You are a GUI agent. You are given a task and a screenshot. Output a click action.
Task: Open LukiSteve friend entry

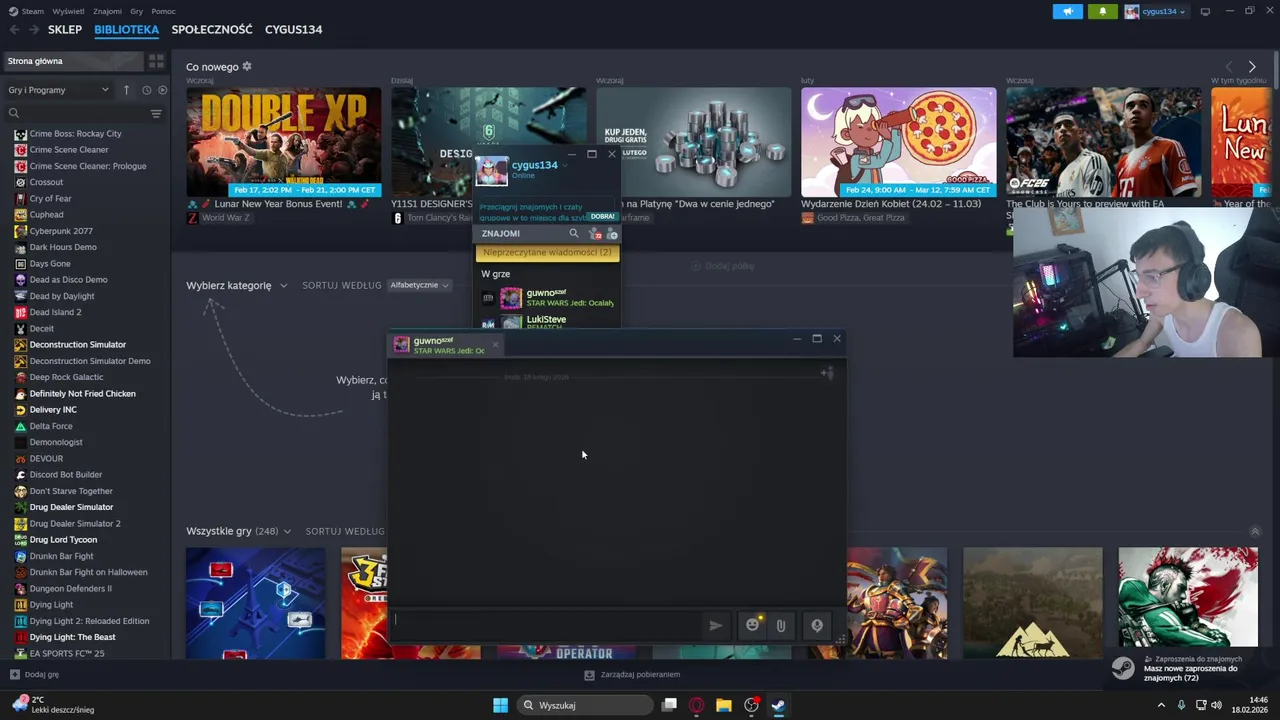click(x=547, y=322)
